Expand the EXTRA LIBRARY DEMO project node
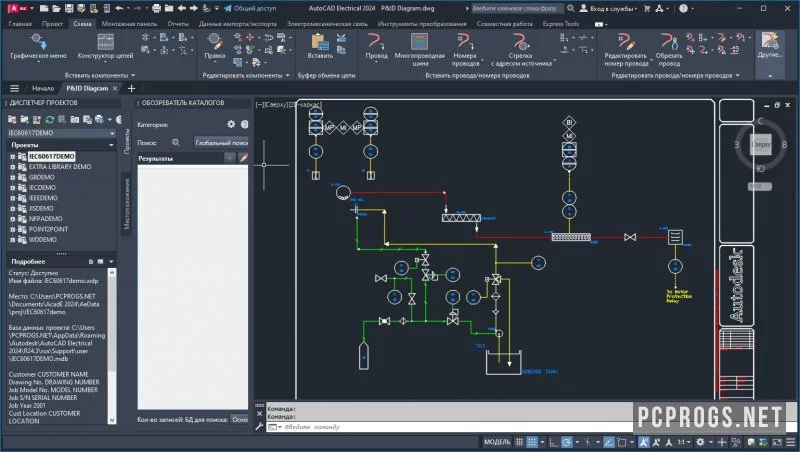Screen dimensions: 800x452 (13, 167)
